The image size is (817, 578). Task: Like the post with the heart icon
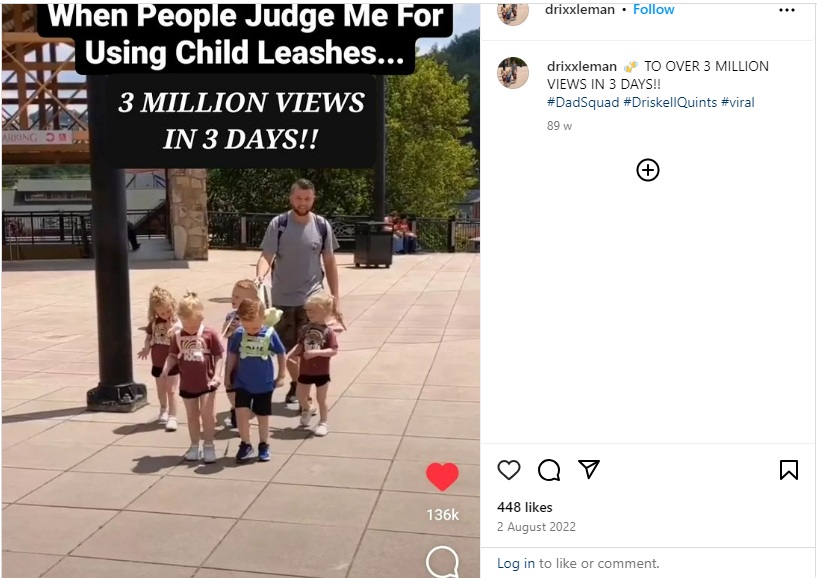coord(509,470)
